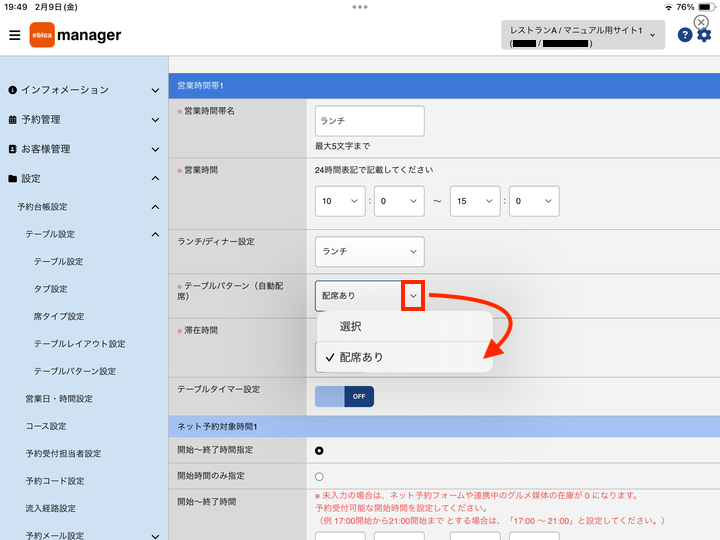Screen dimensions: 720x540
Task: Go to コース設定 in sidebar
Action: (x=46, y=426)
